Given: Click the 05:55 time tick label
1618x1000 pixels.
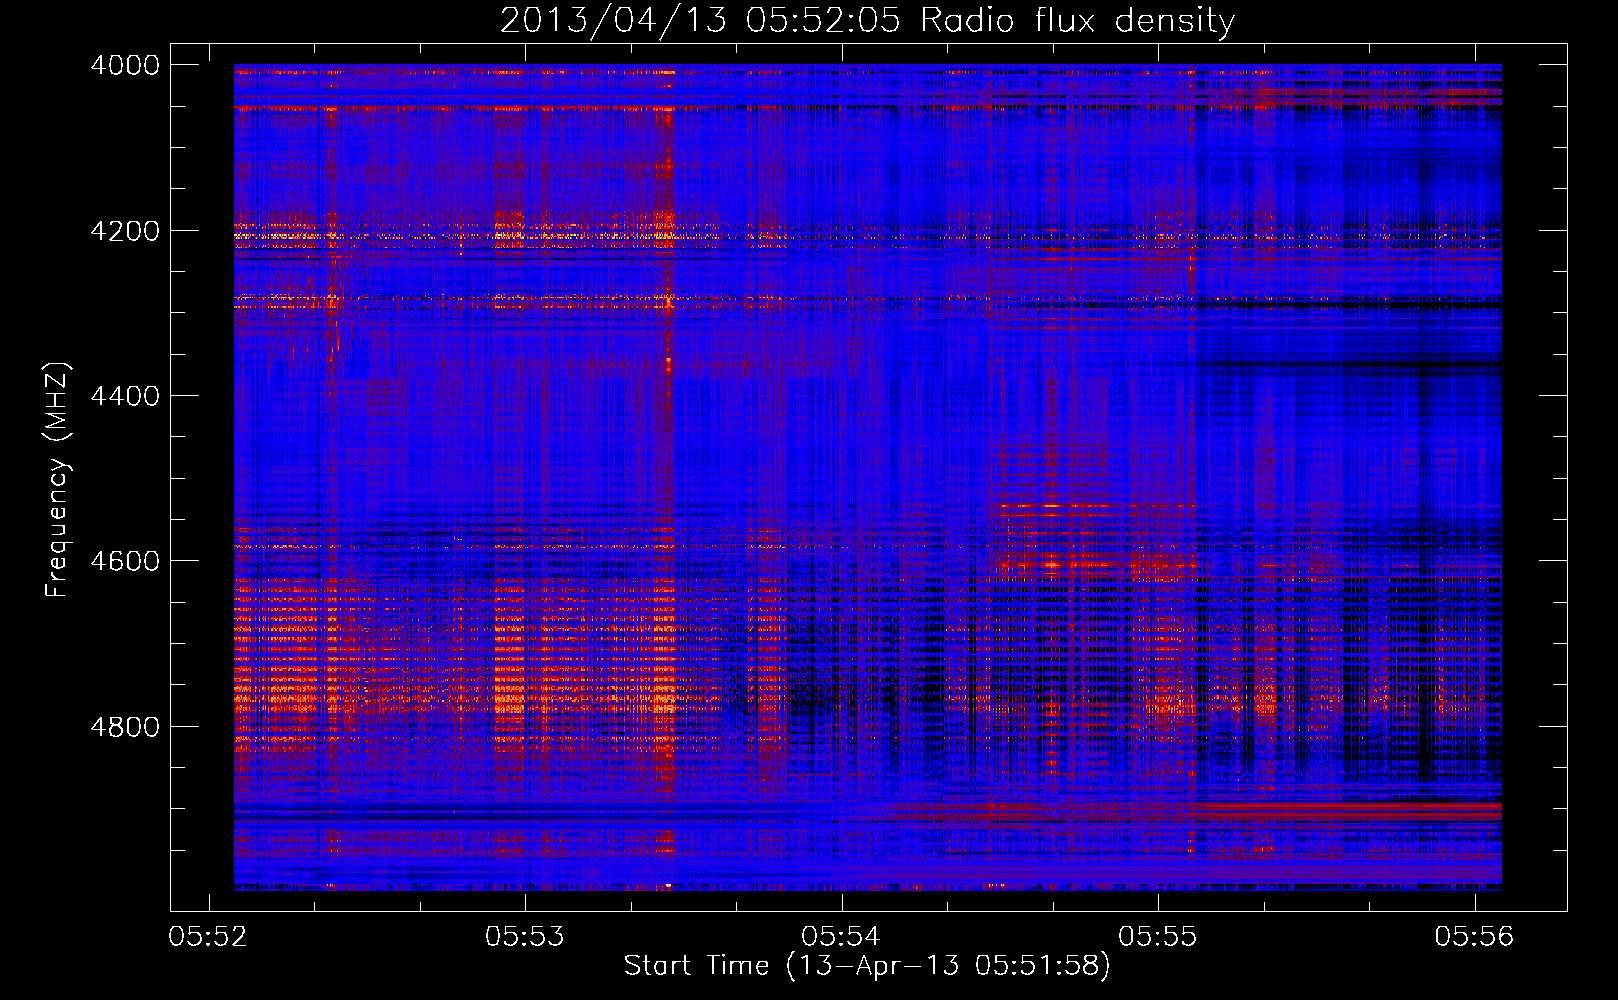Looking at the screenshot, I should point(1158,937).
